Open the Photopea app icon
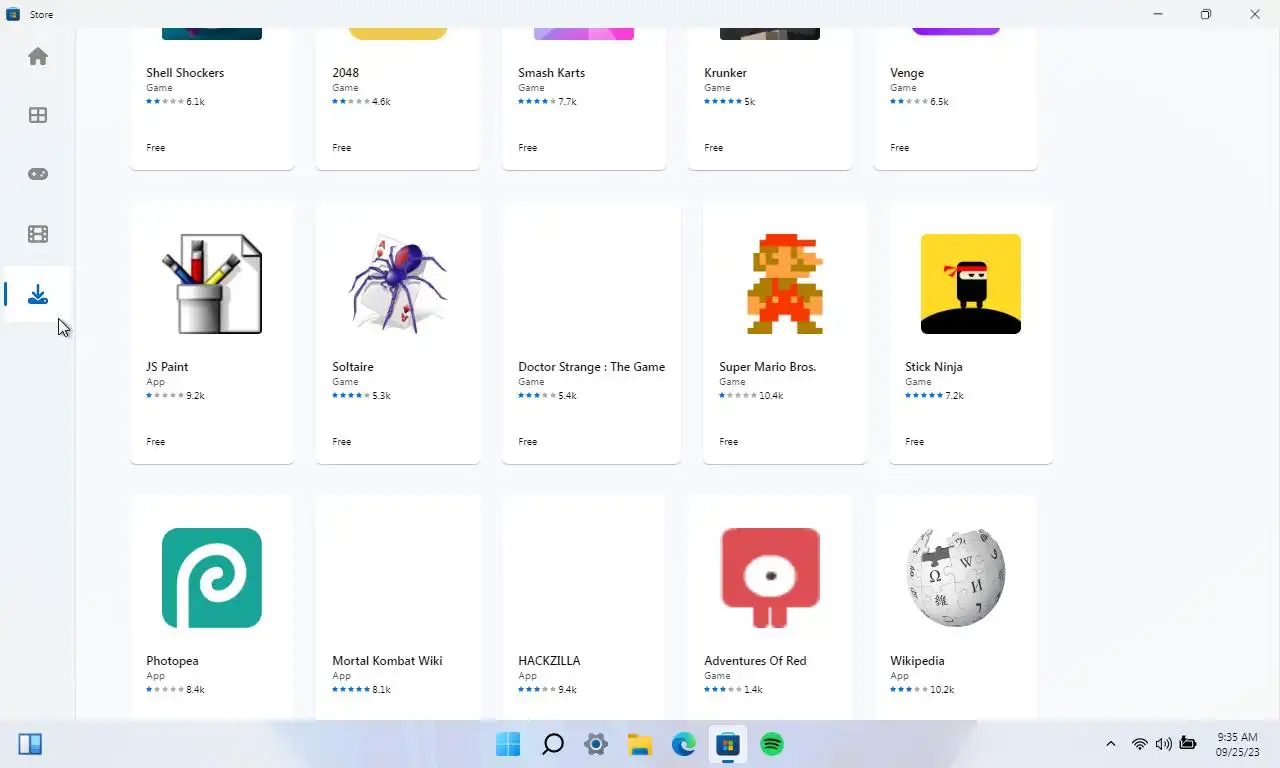The height and width of the screenshot is (768, 1280). point(212,578)
